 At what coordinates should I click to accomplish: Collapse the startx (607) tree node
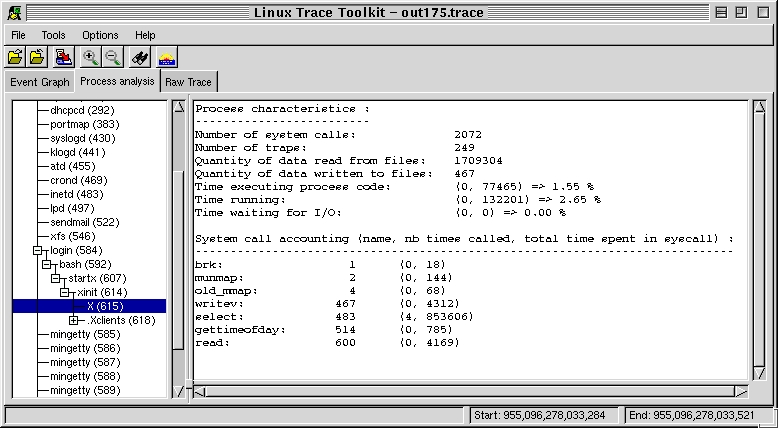(56, 278)
